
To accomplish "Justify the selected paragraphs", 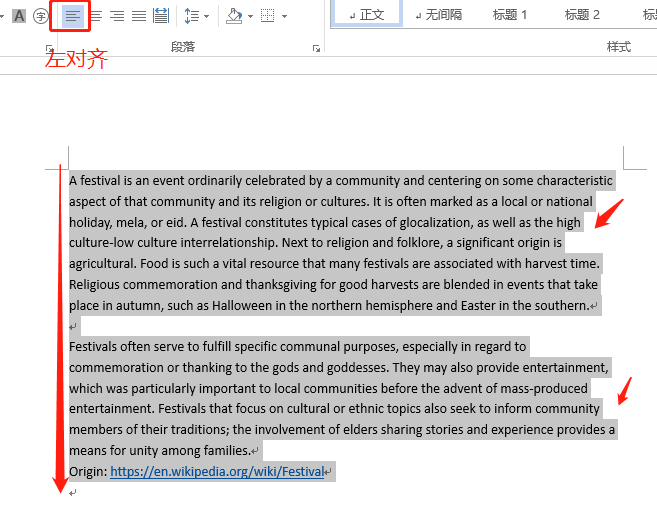I will tap(139, 16).
